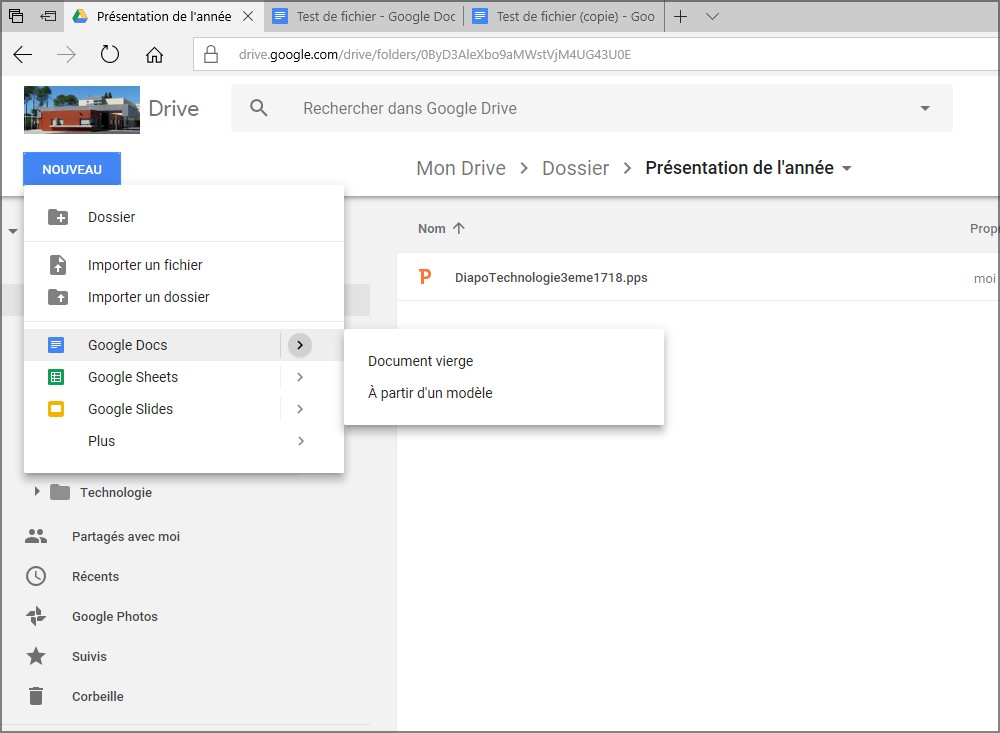This screenshot has height=733, width=1000.
Task: Choose À partir d'un modèle
Action: [504, 393]
